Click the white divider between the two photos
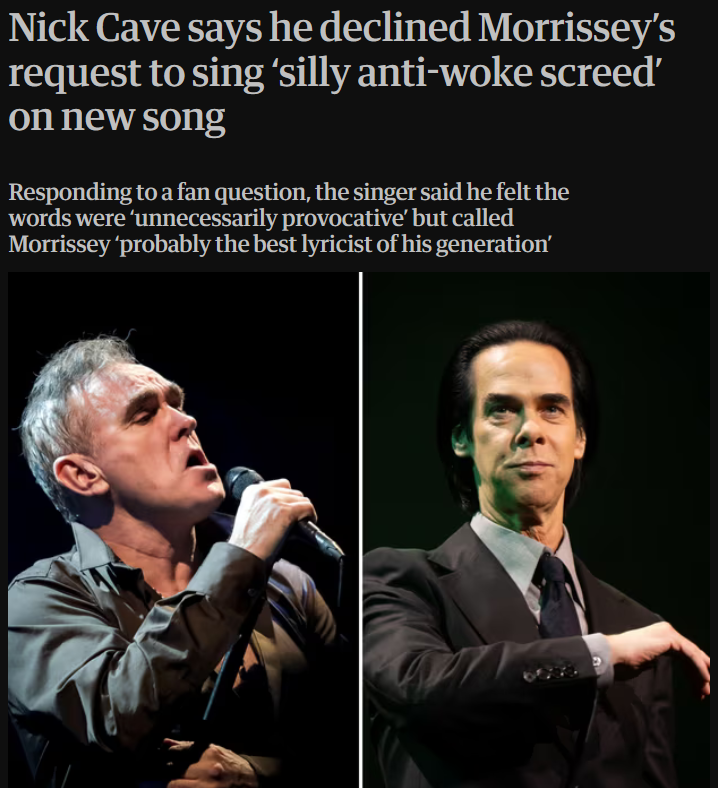 (x=361, y=530)
